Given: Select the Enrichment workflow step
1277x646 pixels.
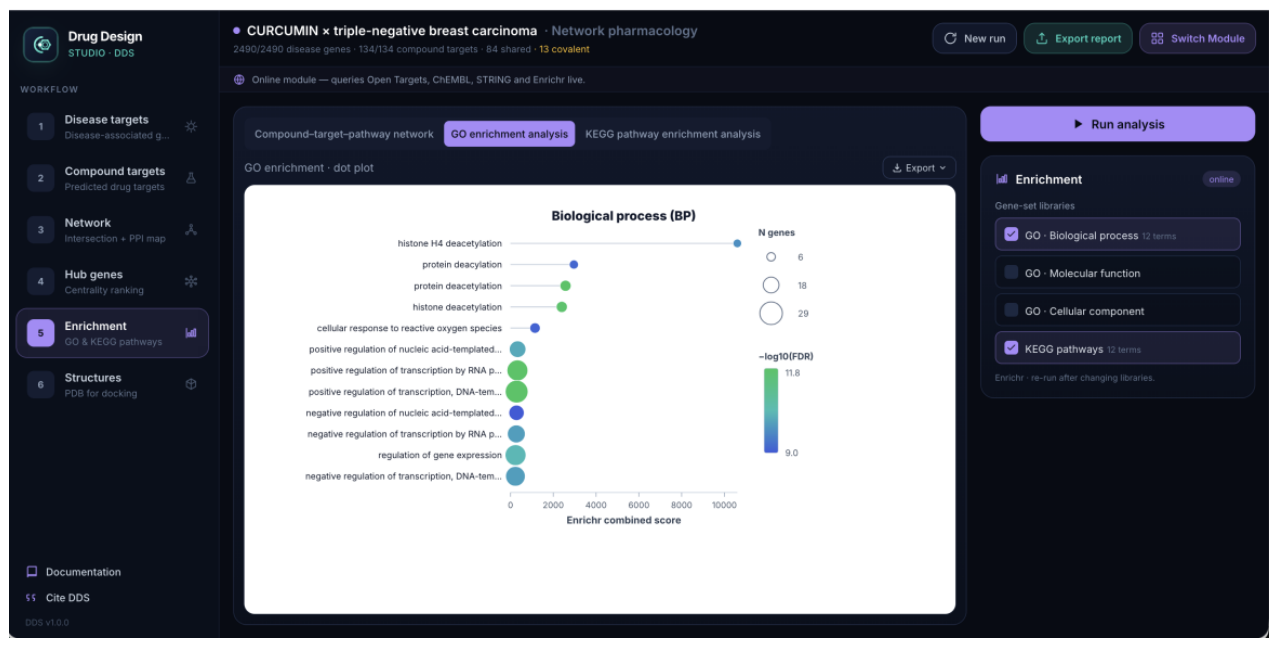Looking at the screenshot, I should coord(113,333).
